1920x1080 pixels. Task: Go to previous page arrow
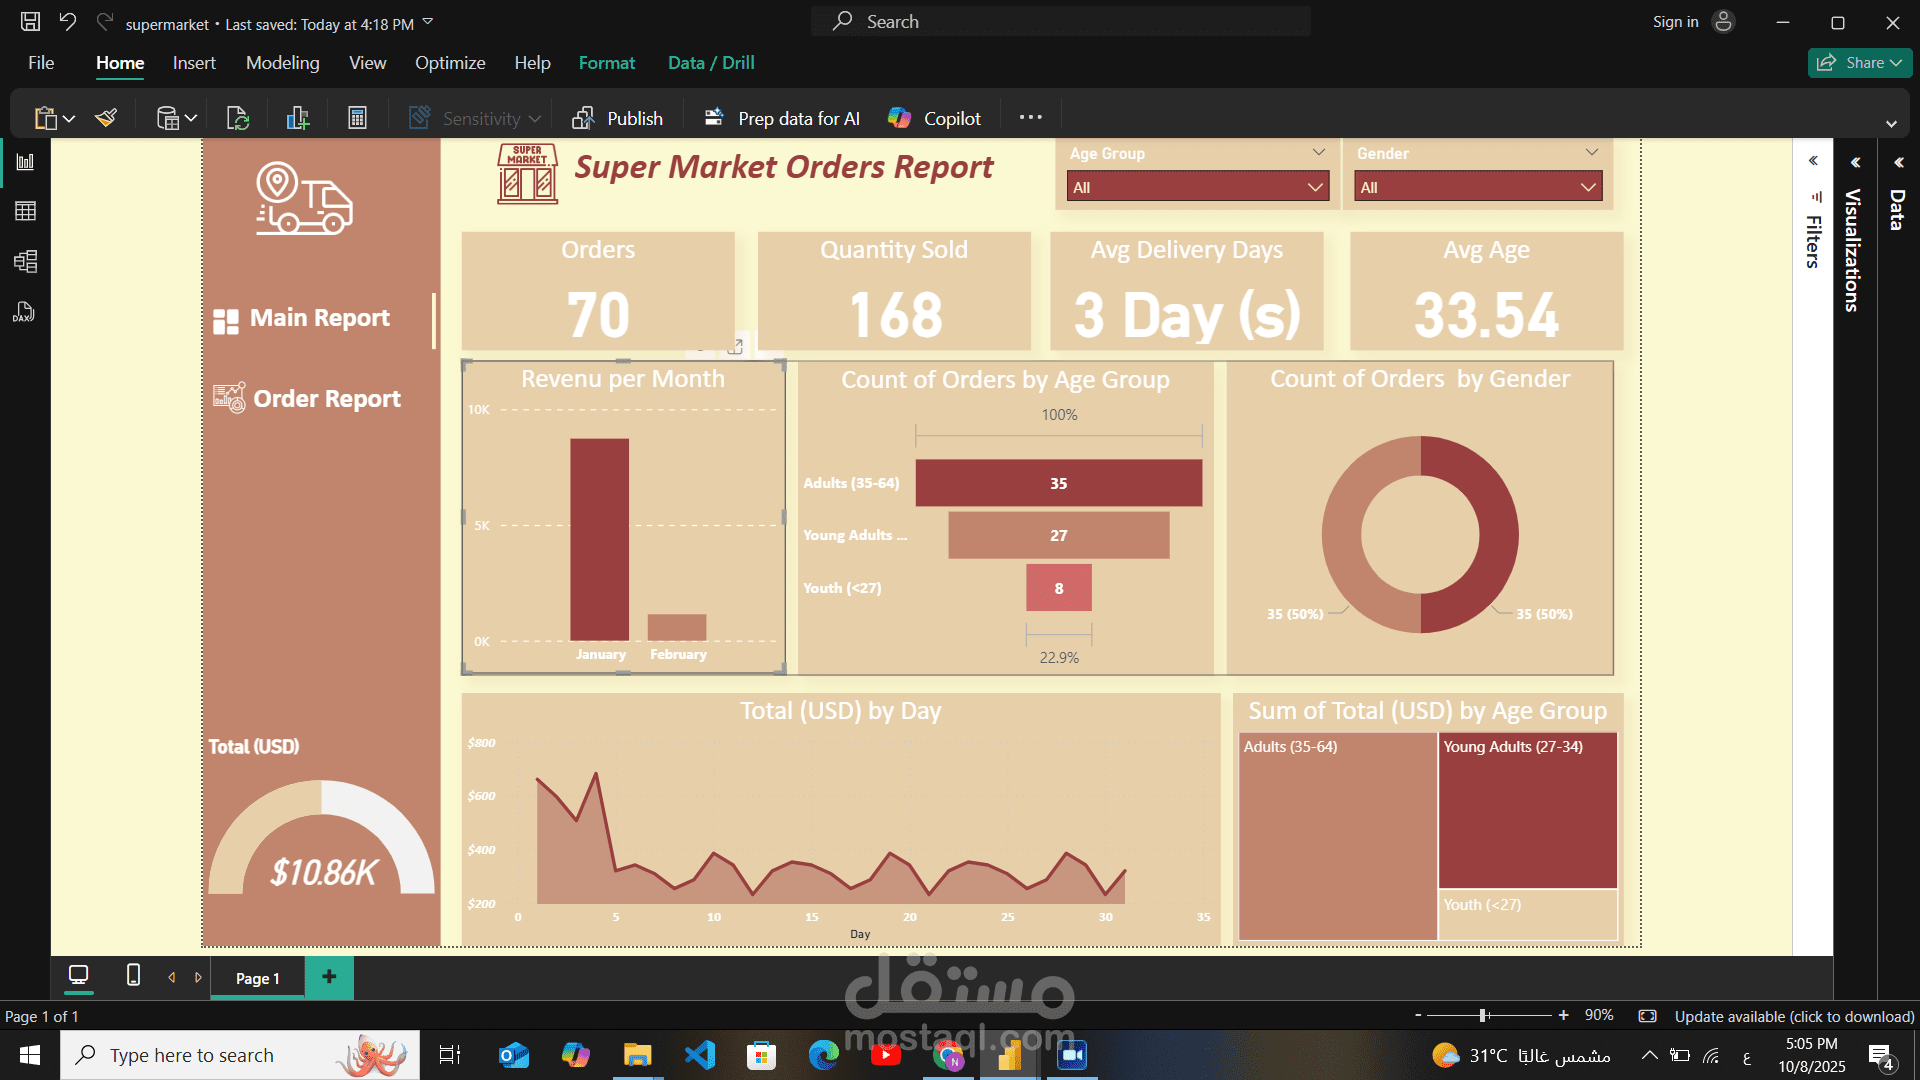tap(172, 977)
